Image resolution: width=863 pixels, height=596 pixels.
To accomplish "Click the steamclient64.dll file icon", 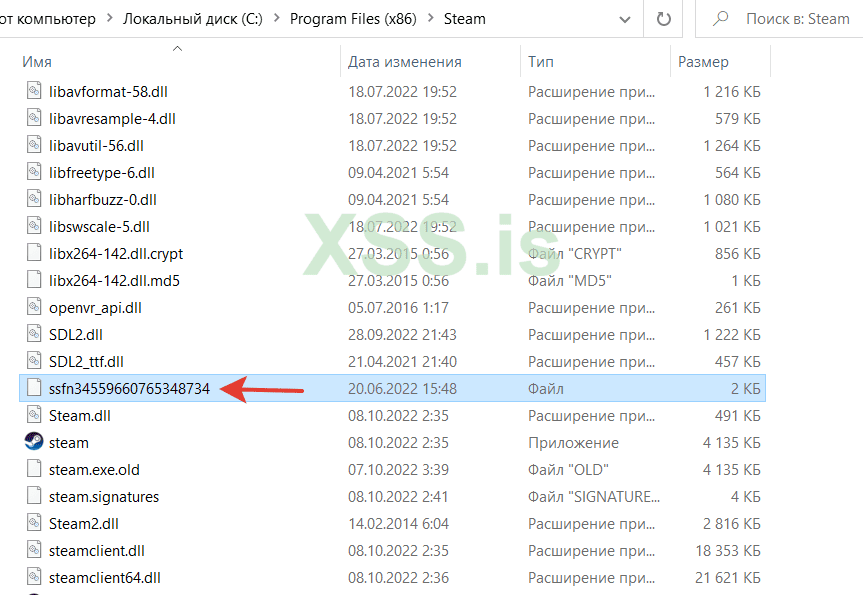I will coord(34,576).
